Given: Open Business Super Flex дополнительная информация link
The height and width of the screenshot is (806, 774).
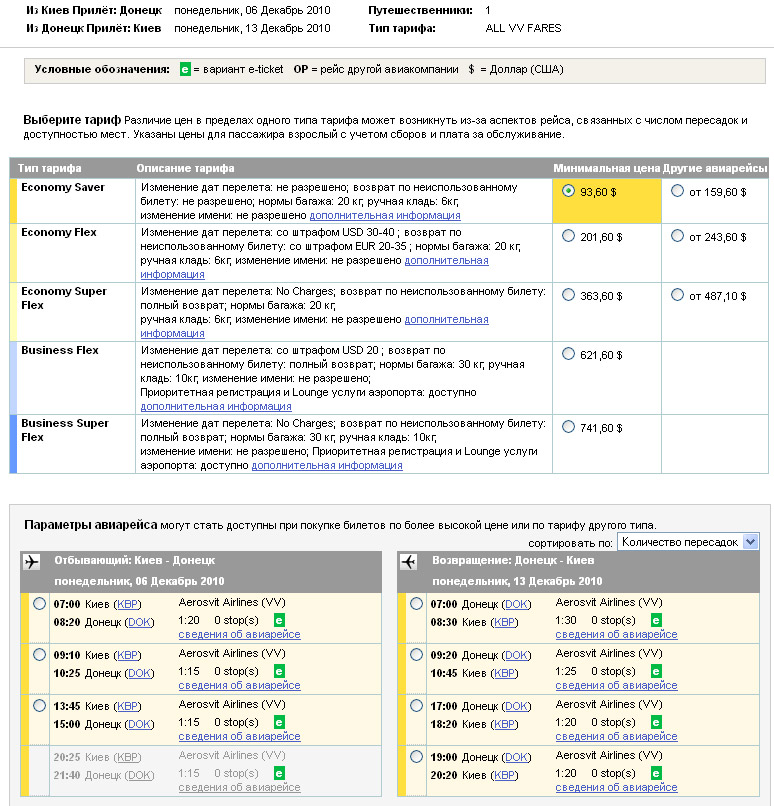Looking at the screenshot, I should [x=327, y=465].
